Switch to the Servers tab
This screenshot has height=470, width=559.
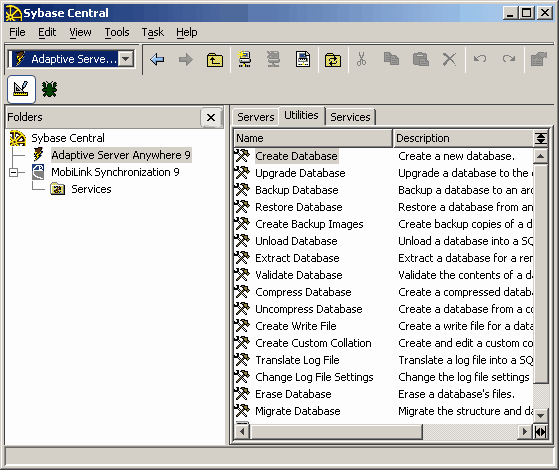[x=256, y=117]
